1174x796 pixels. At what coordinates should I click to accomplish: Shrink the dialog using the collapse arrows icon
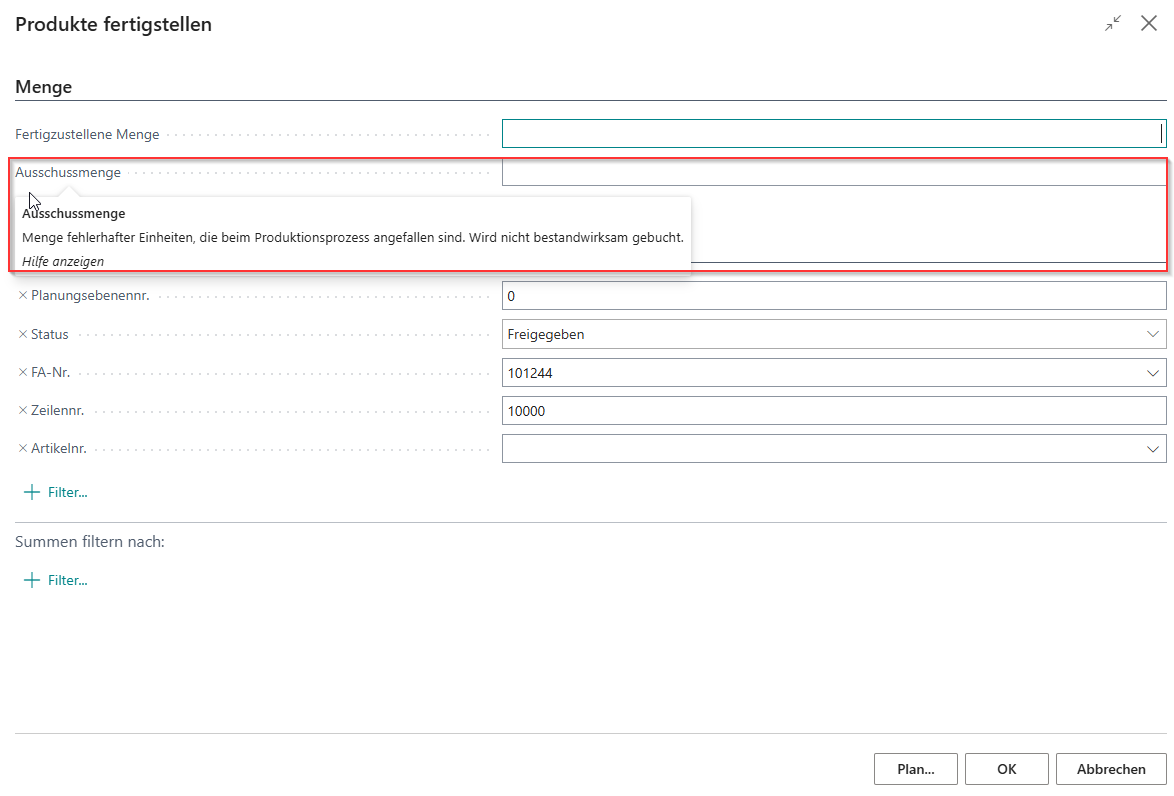pyautogui.click(x=1113, y=24)
